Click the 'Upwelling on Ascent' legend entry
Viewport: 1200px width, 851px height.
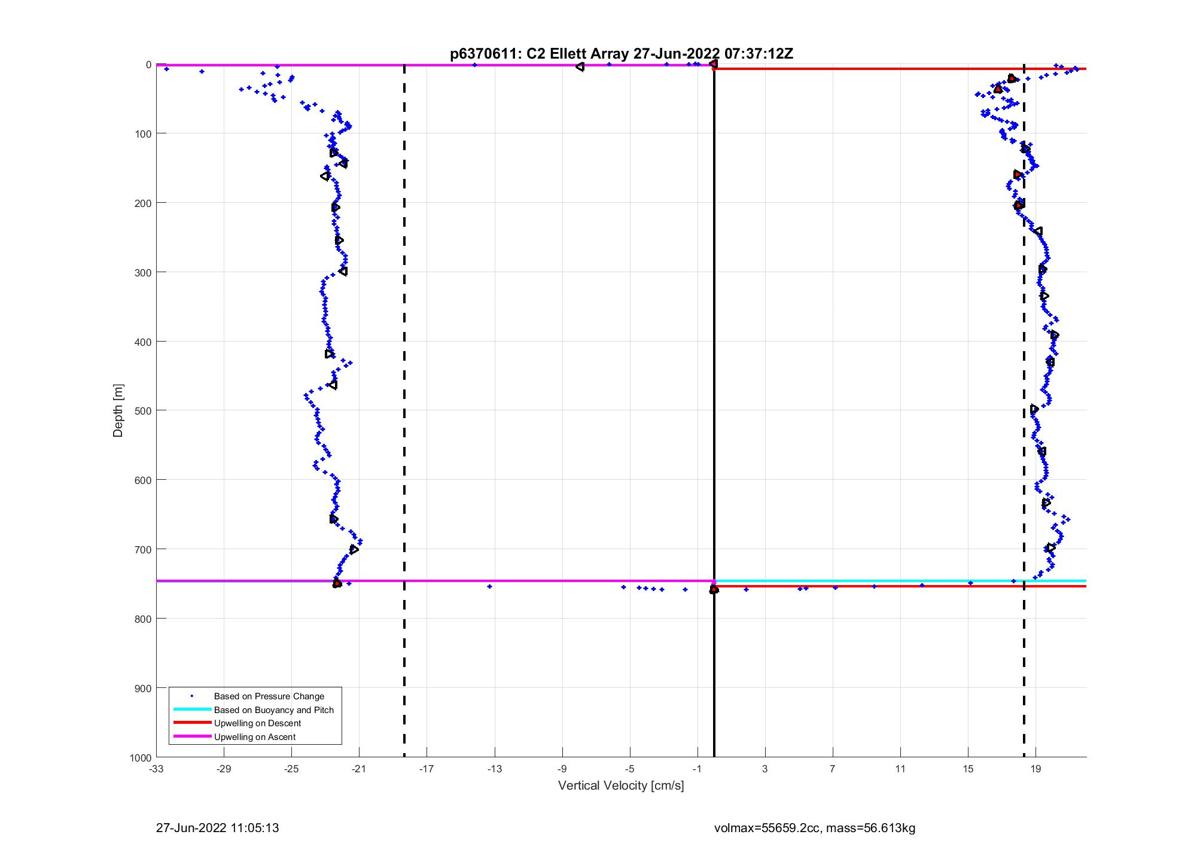click(x=256, y=737)
